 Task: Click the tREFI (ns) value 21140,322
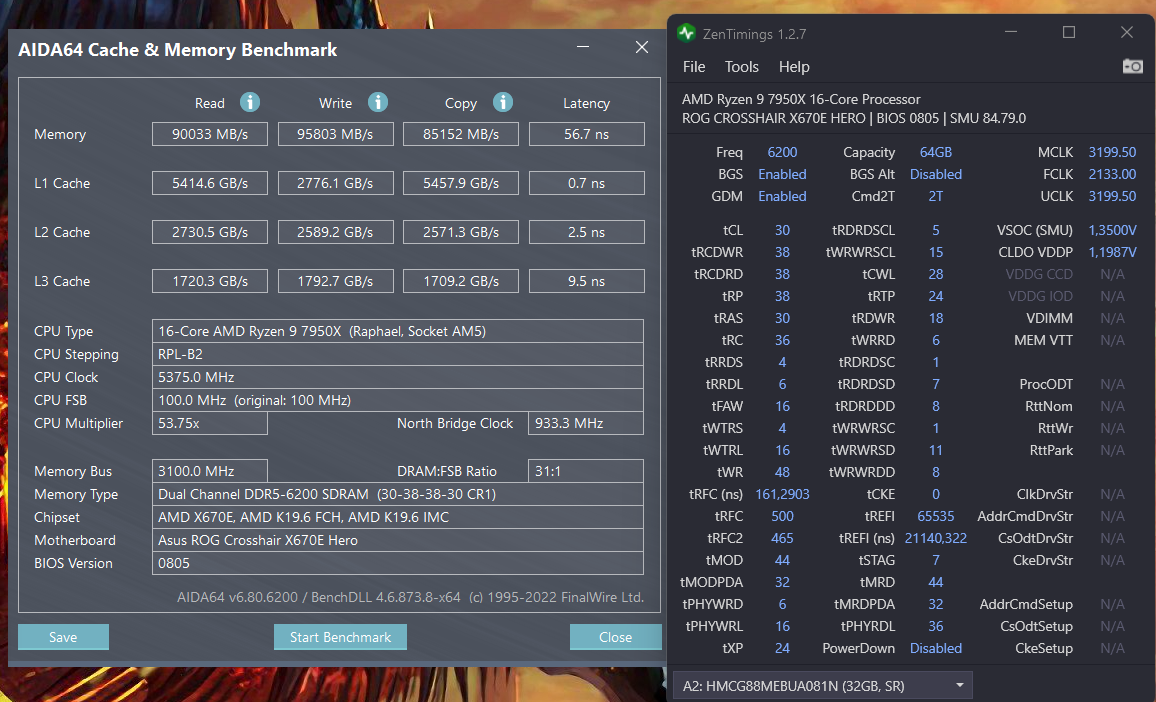pyautogui.click(x=936, y=538)
